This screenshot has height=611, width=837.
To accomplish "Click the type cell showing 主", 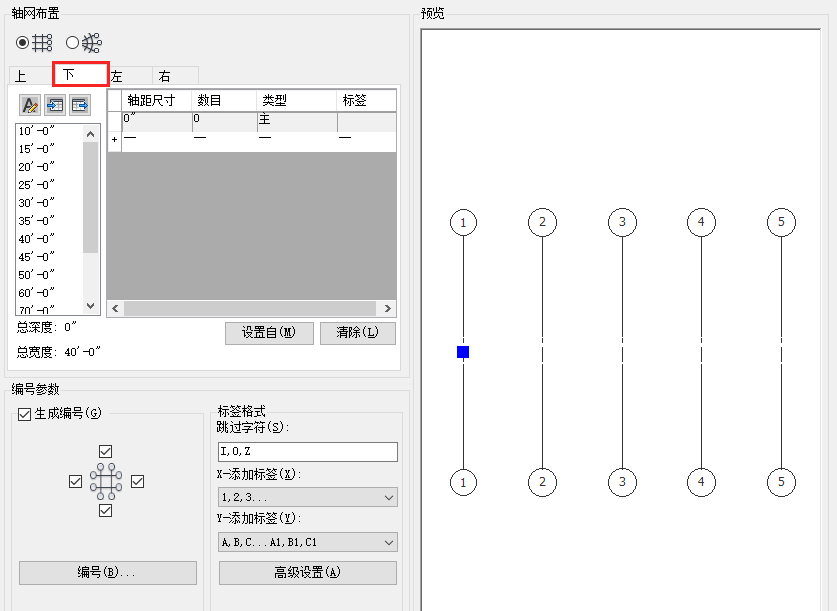I will [297, 122].
